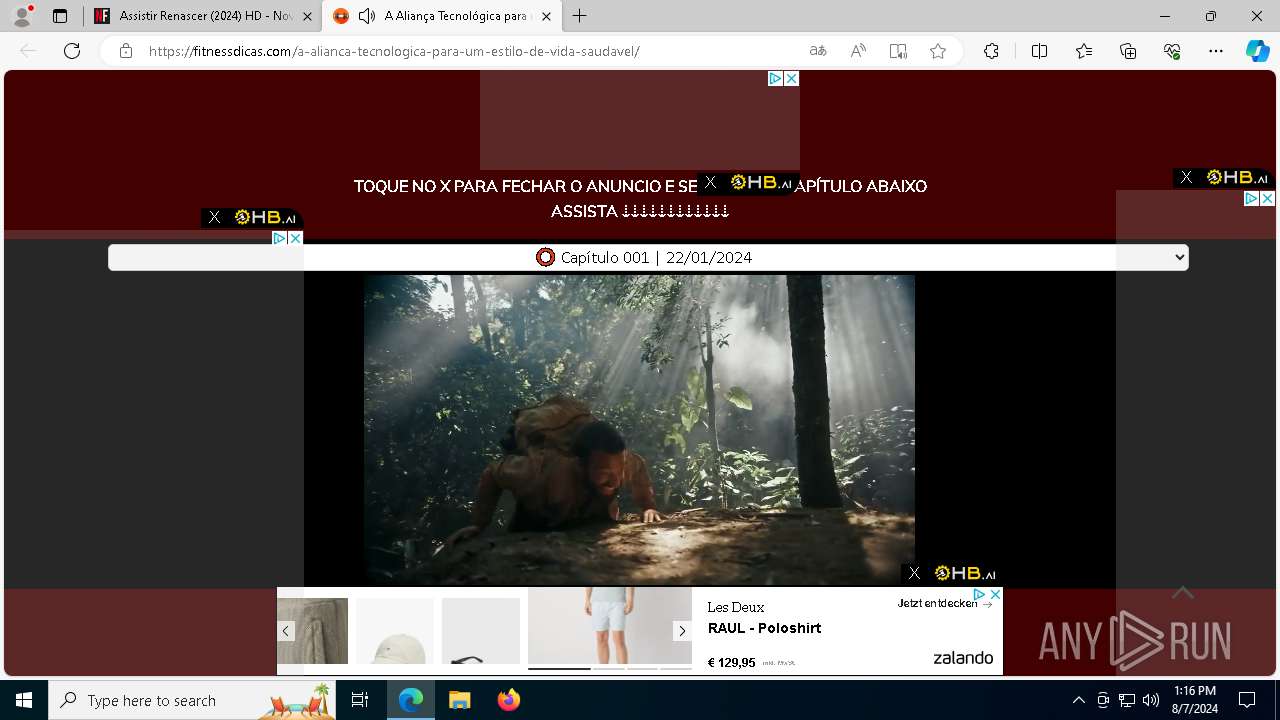Close the Assistir Renascer tab
The width and height of the screenshot is (1280, 720).
click(307, 16)
